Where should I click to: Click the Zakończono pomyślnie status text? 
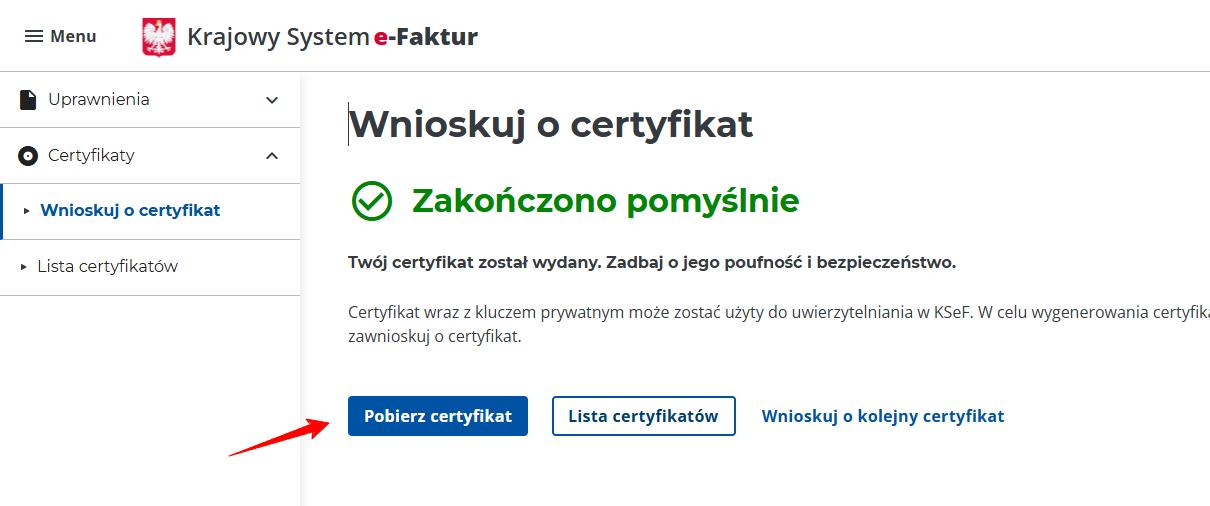coord(606,201)
